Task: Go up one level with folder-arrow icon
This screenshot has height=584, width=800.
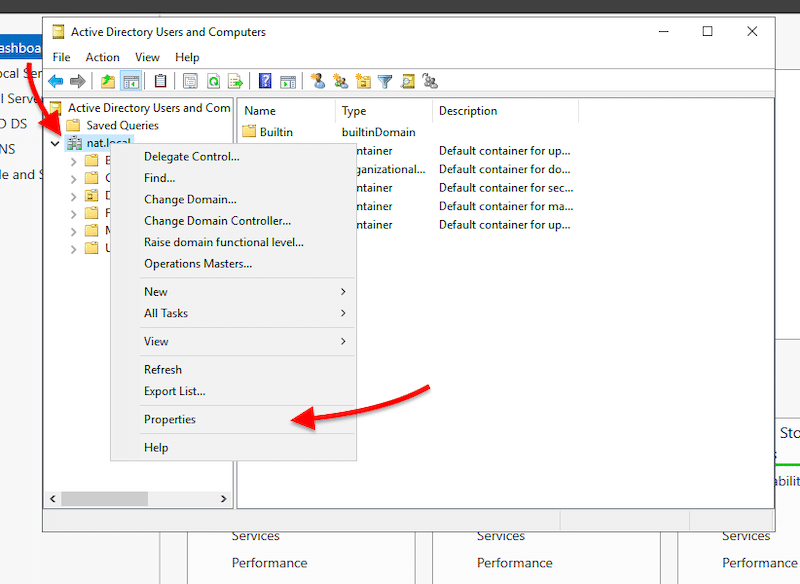Action: point(108,81)
